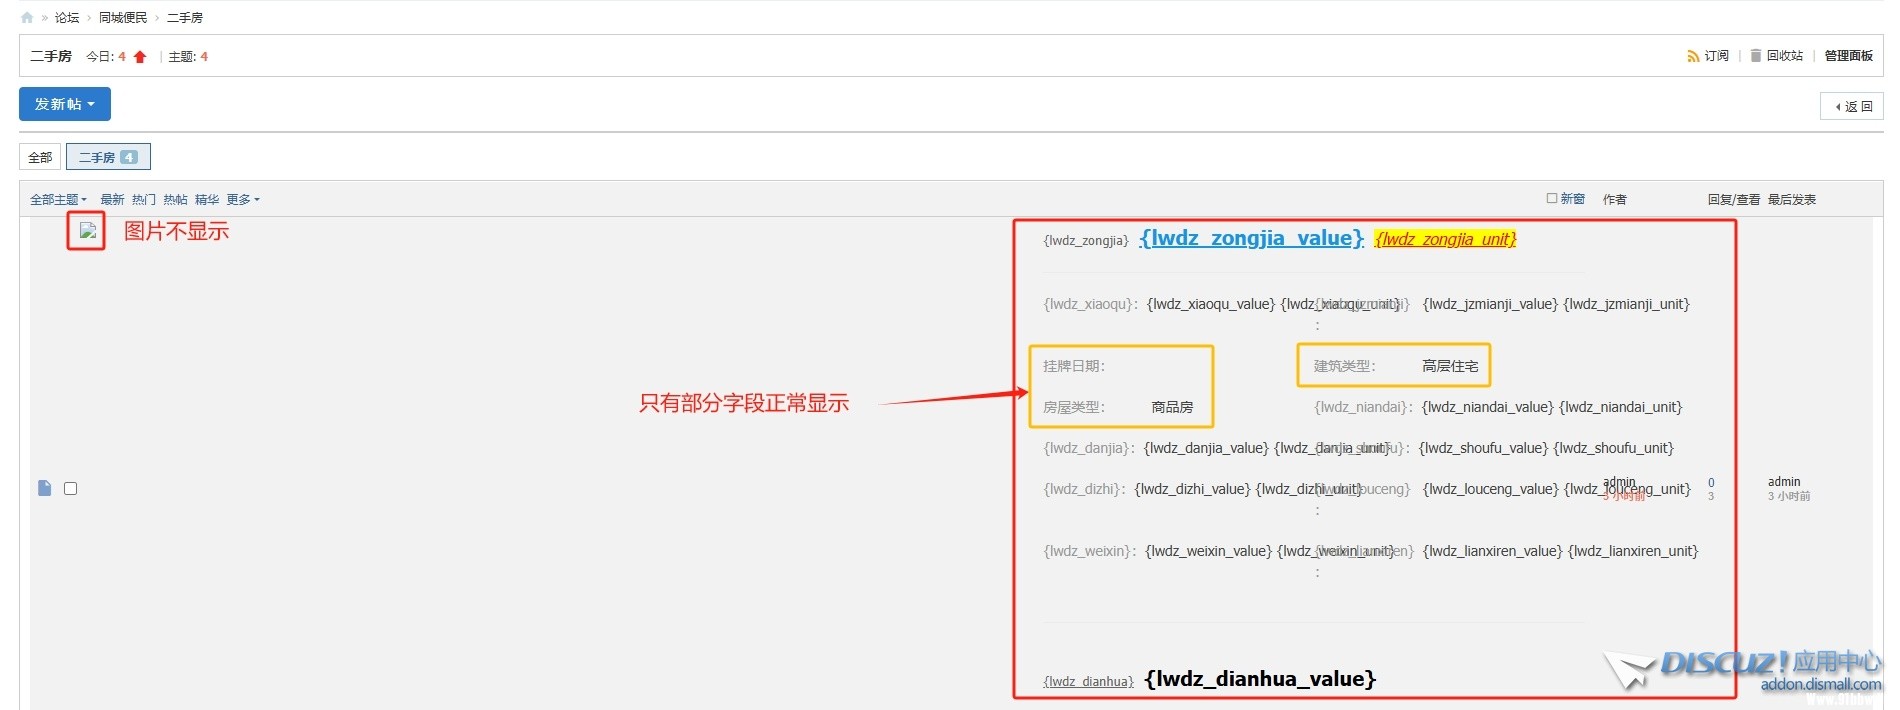Open the recycle bin (回收站) icon
Image resolution: width=1900 pixels, height=710 pixels.
coord(1755,56)
